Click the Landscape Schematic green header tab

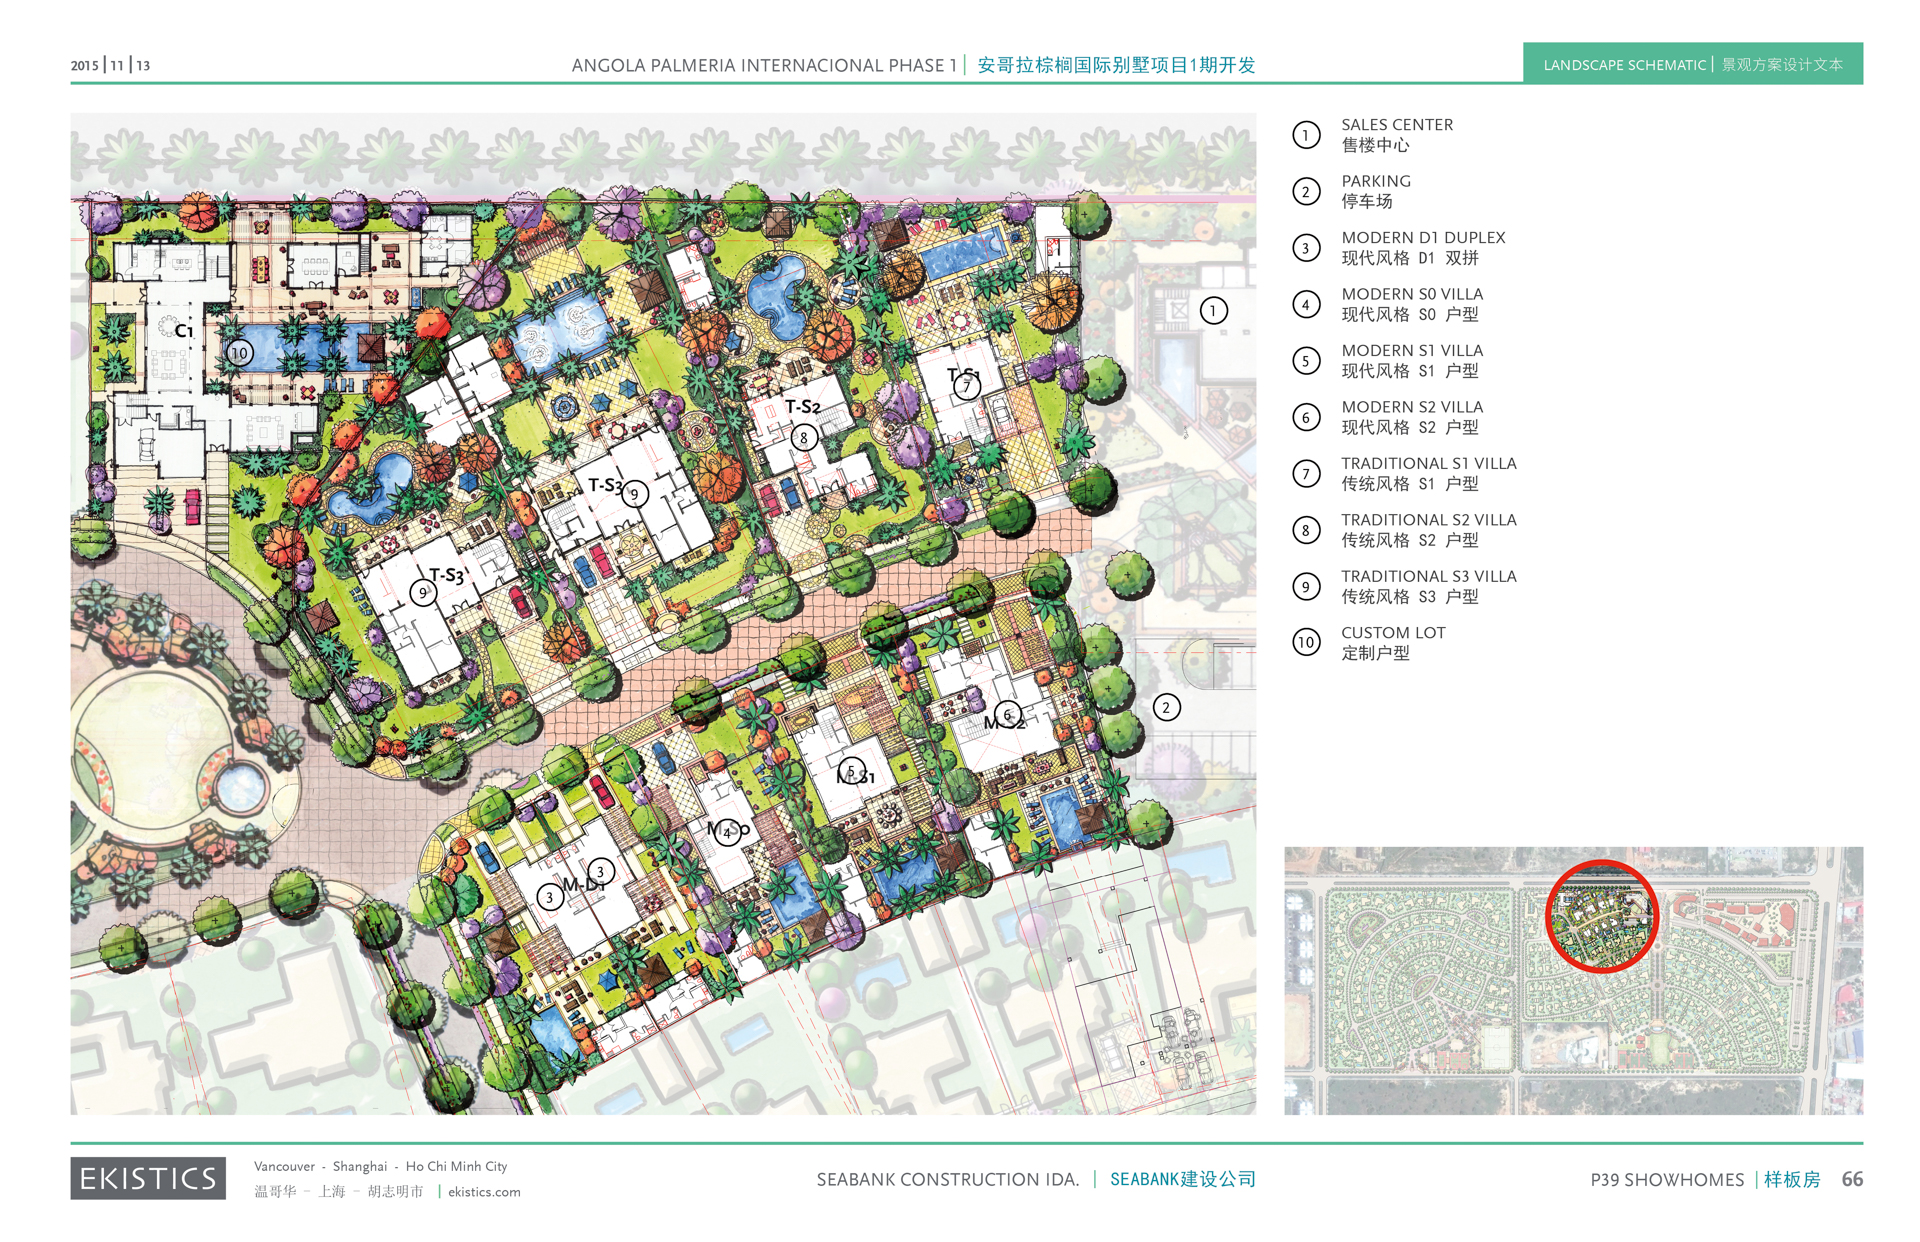point(1692,64)
